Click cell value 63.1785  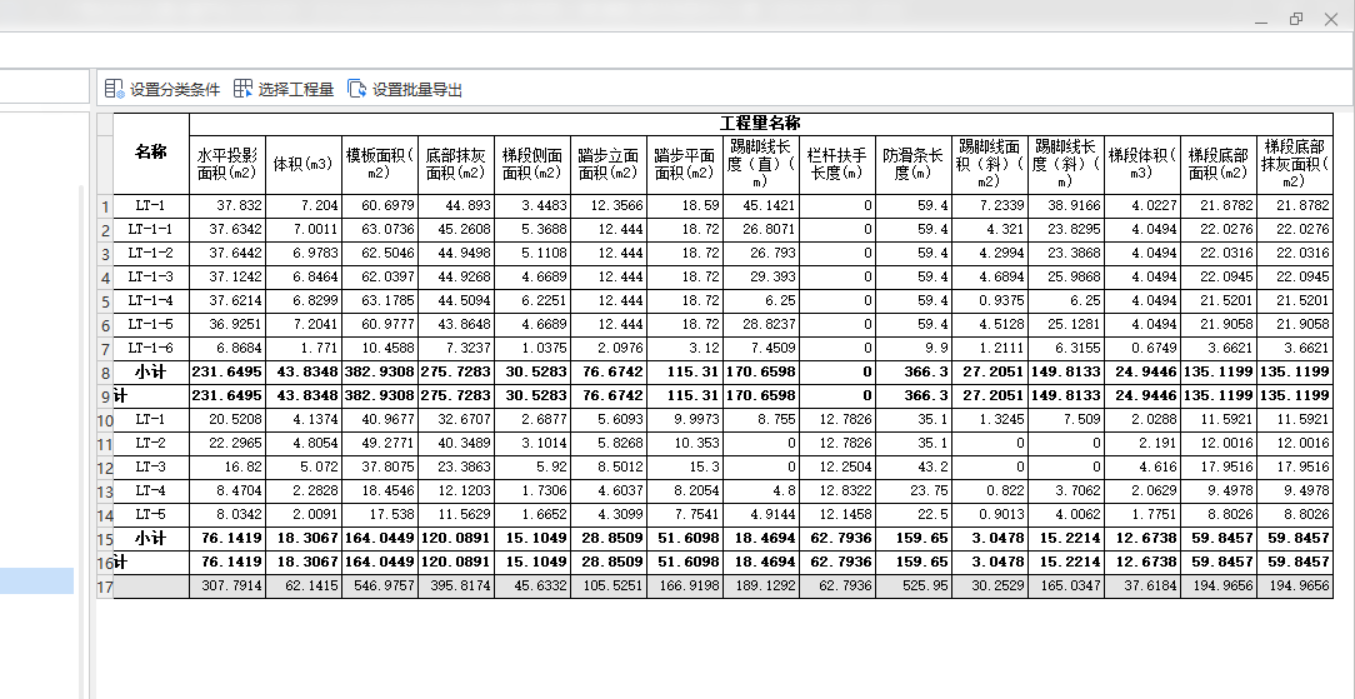pyautogui.click(x=380, y=301)
